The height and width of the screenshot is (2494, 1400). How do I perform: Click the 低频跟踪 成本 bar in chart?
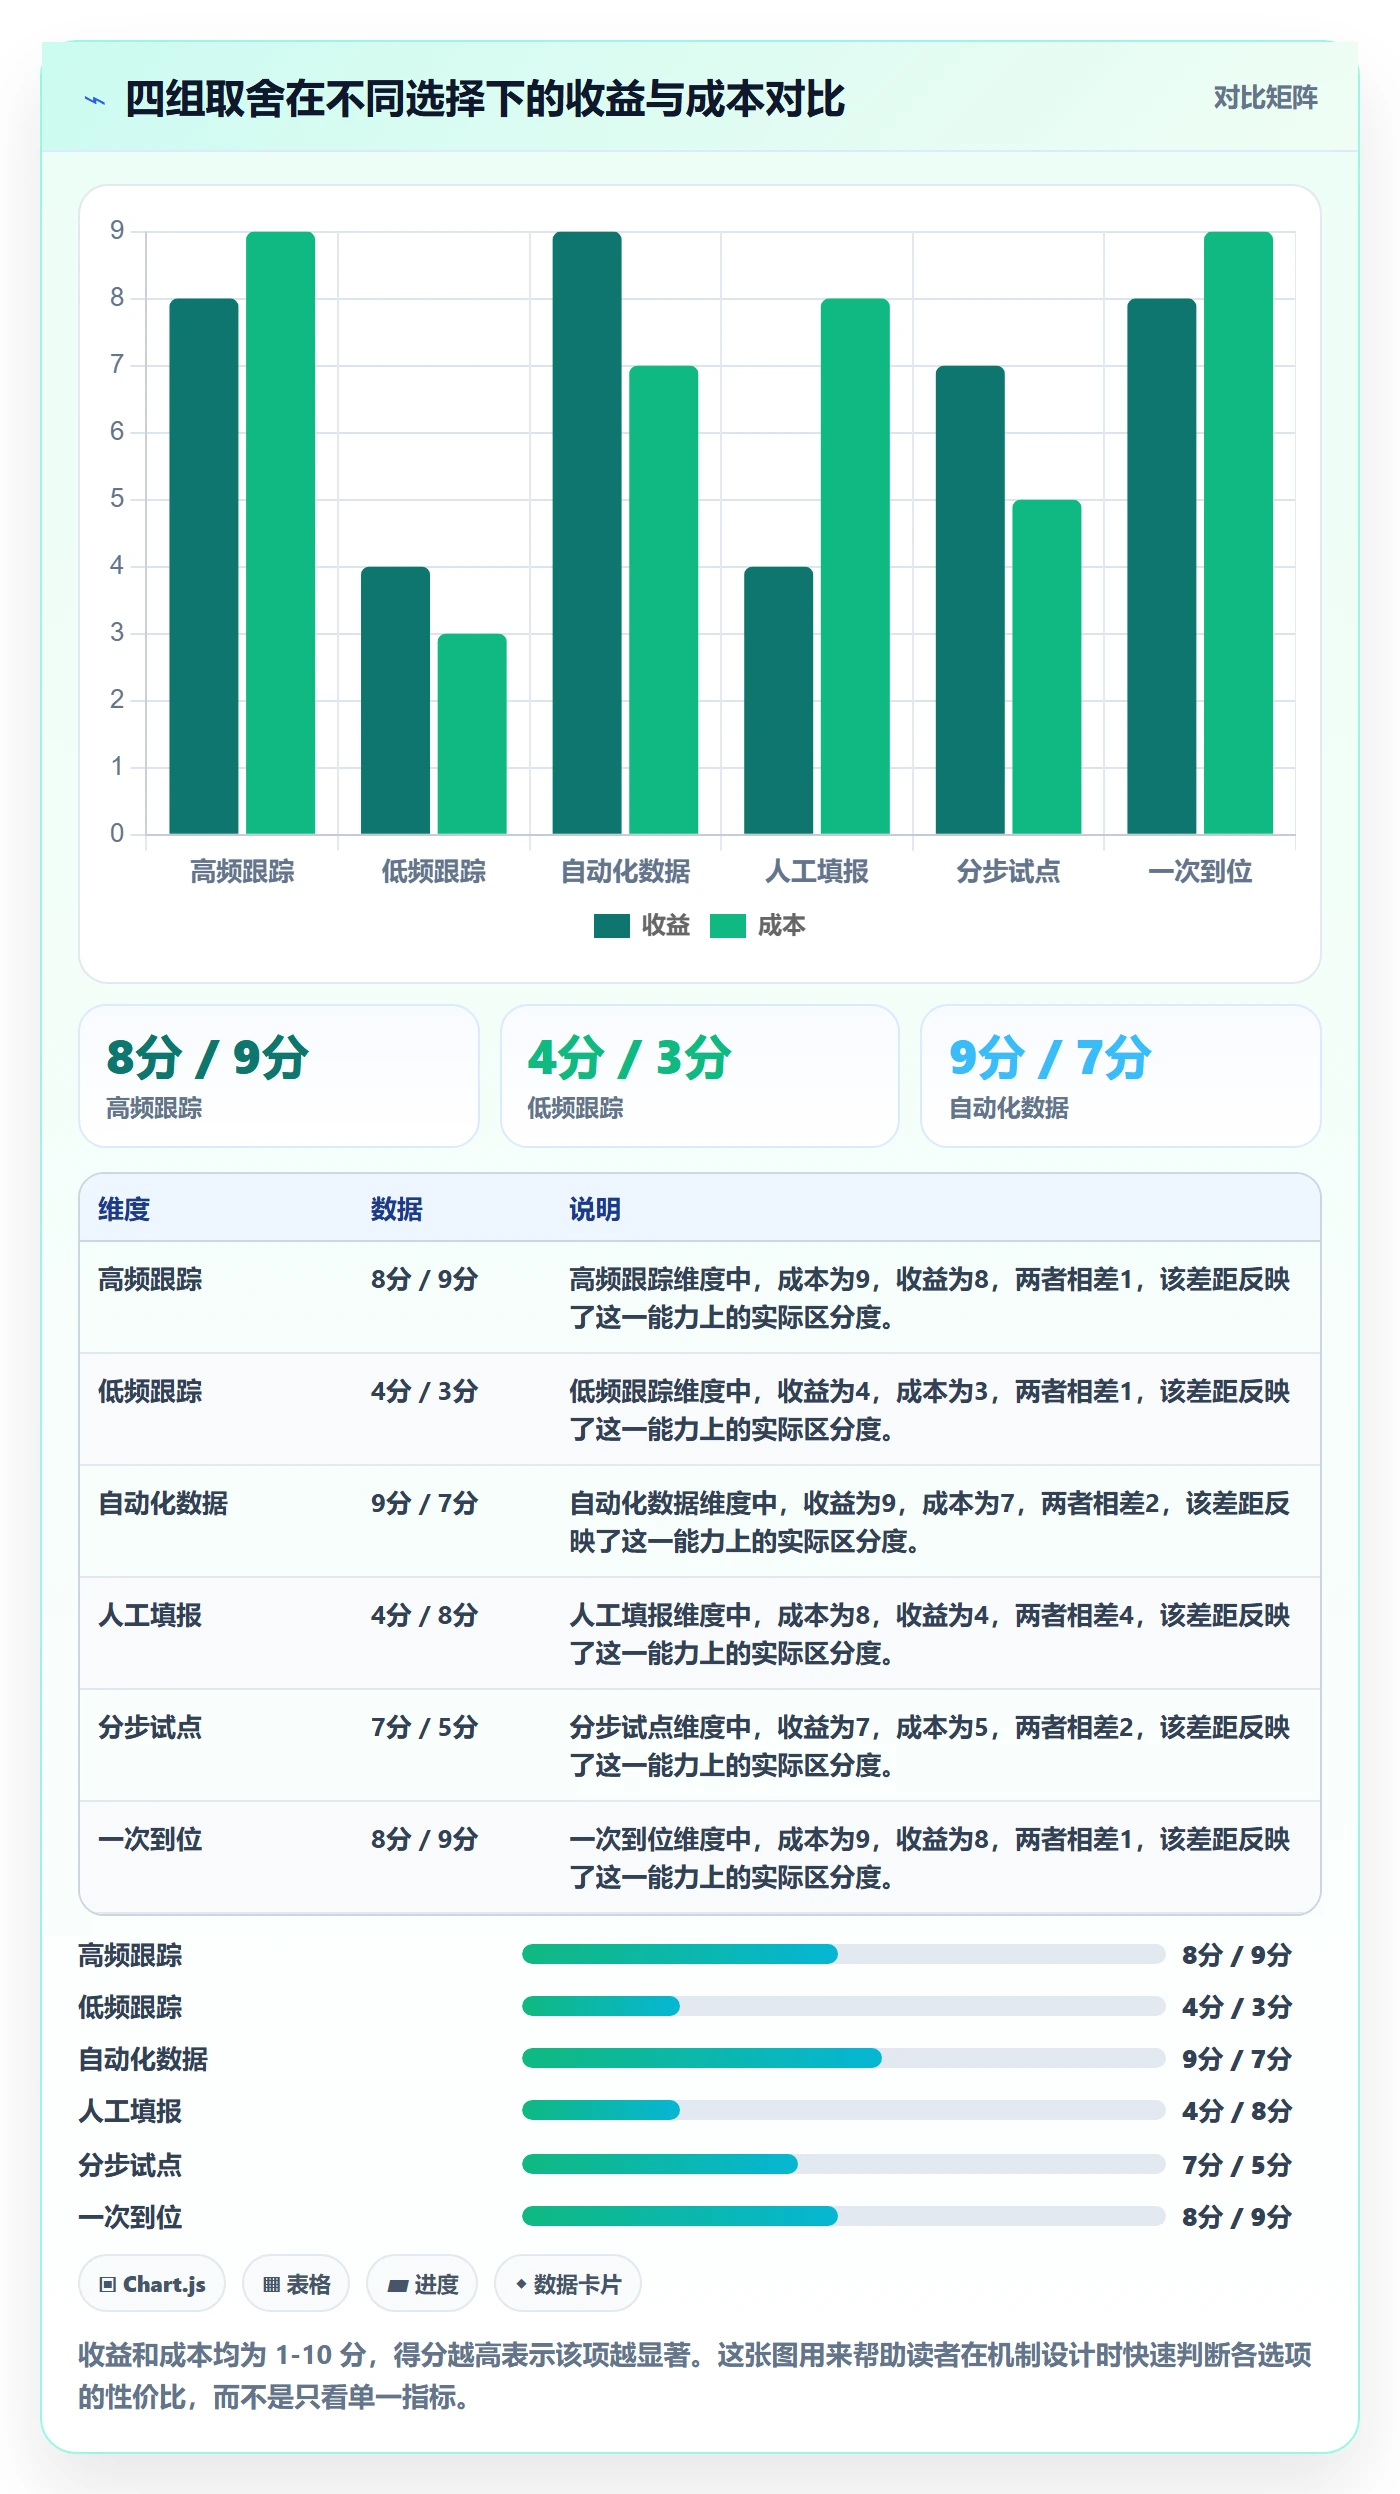(x=472, y=734)
